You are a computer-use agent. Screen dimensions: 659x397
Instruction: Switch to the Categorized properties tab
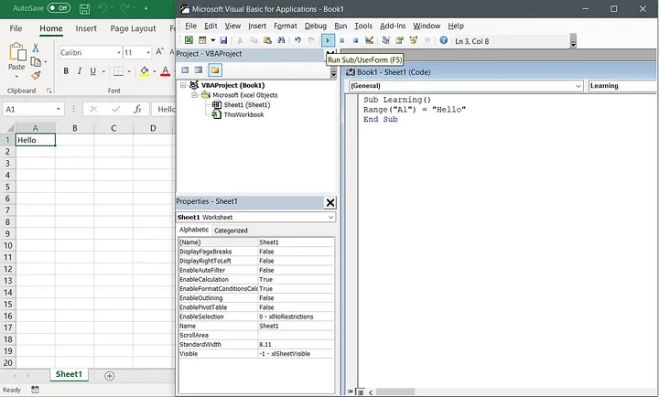[231, 230]
